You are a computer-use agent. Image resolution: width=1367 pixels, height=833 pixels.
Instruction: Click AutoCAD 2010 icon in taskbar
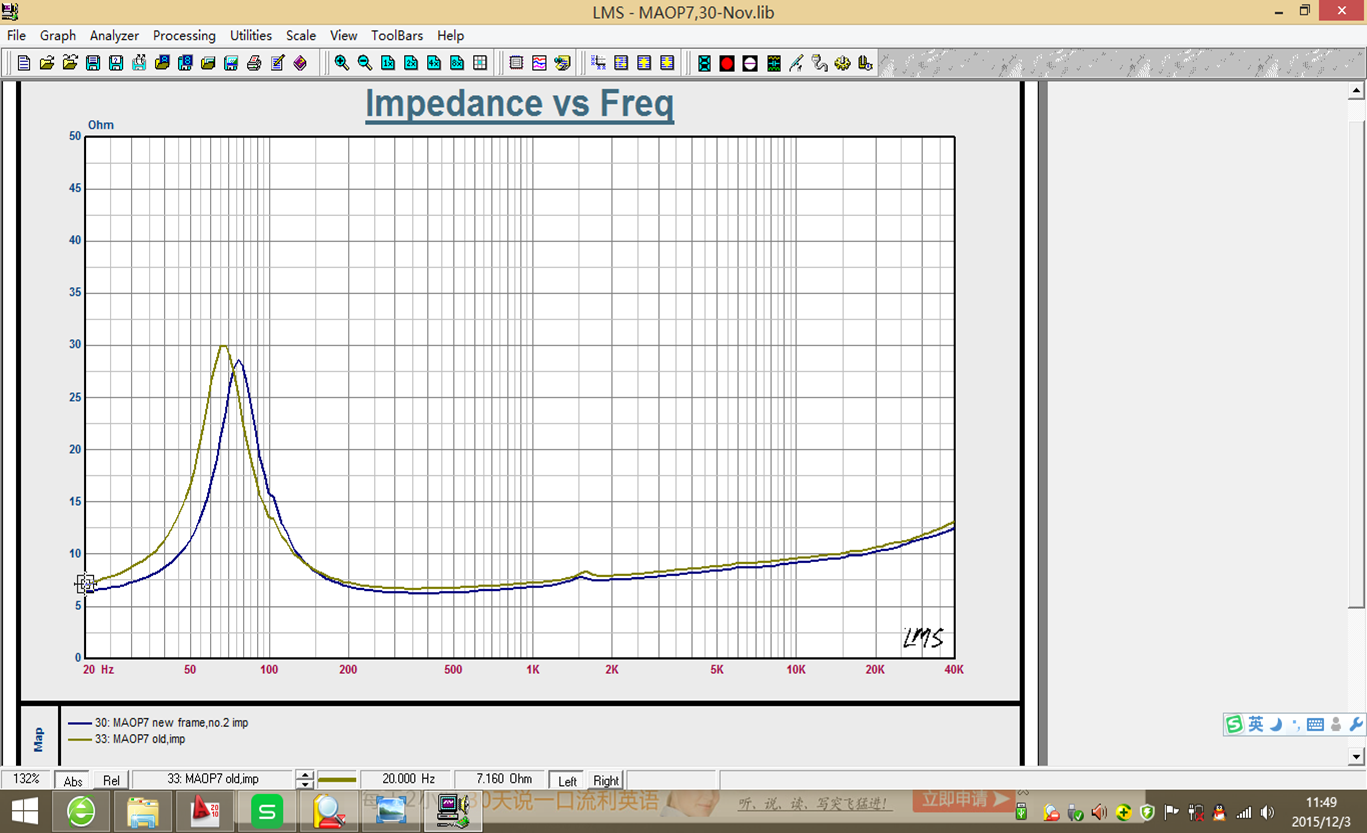click(x=205, y=811)
